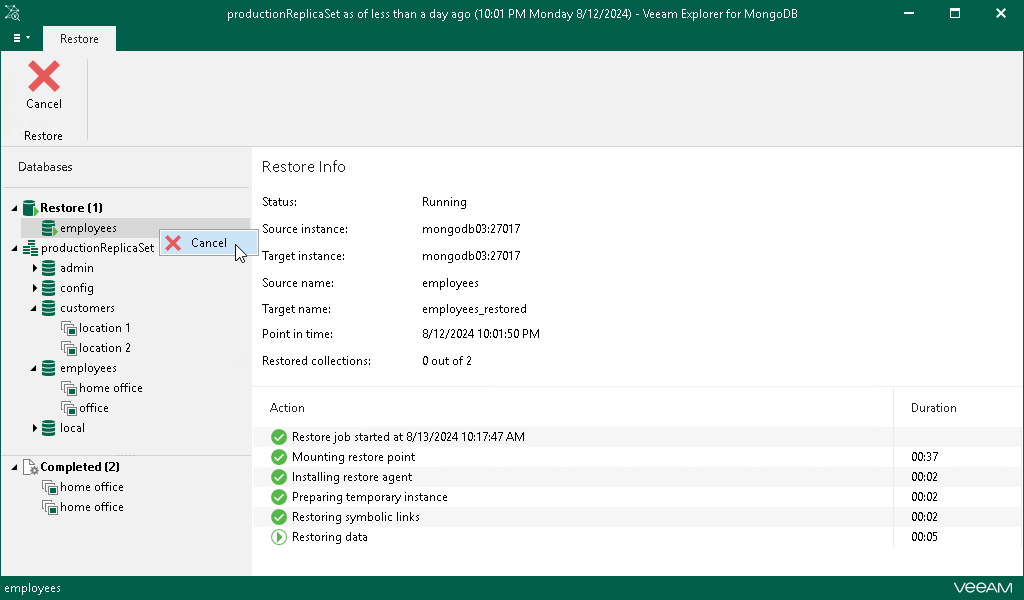This screenshot has width=1024, height=600.
Task: Click the location 1 collection icon
Action: pyautogui.click(x=68, y=328)
